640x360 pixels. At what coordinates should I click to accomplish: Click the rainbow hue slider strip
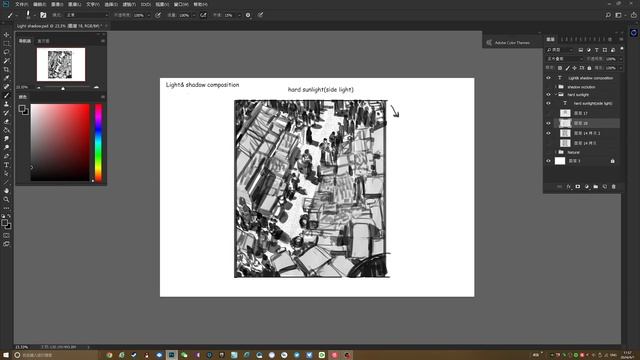click(98, 142)
